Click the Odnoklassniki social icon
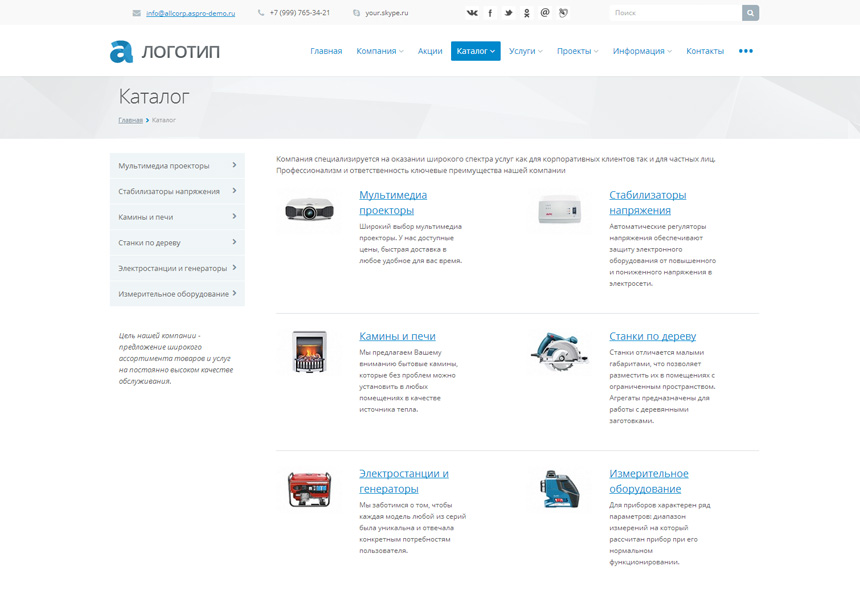The width and height of the screenshot is (860, 600). [x=527, y=13]
